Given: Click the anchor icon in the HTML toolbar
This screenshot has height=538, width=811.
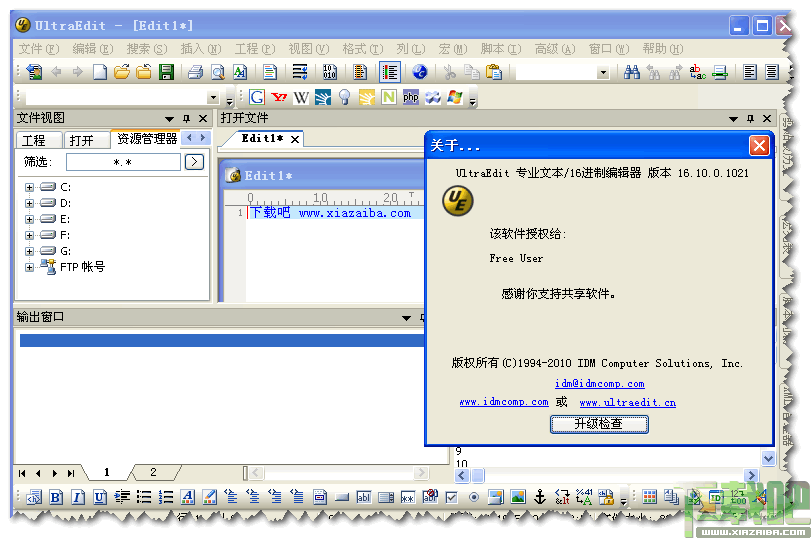Looking at the screenshot, I should (x=539, y=497).
